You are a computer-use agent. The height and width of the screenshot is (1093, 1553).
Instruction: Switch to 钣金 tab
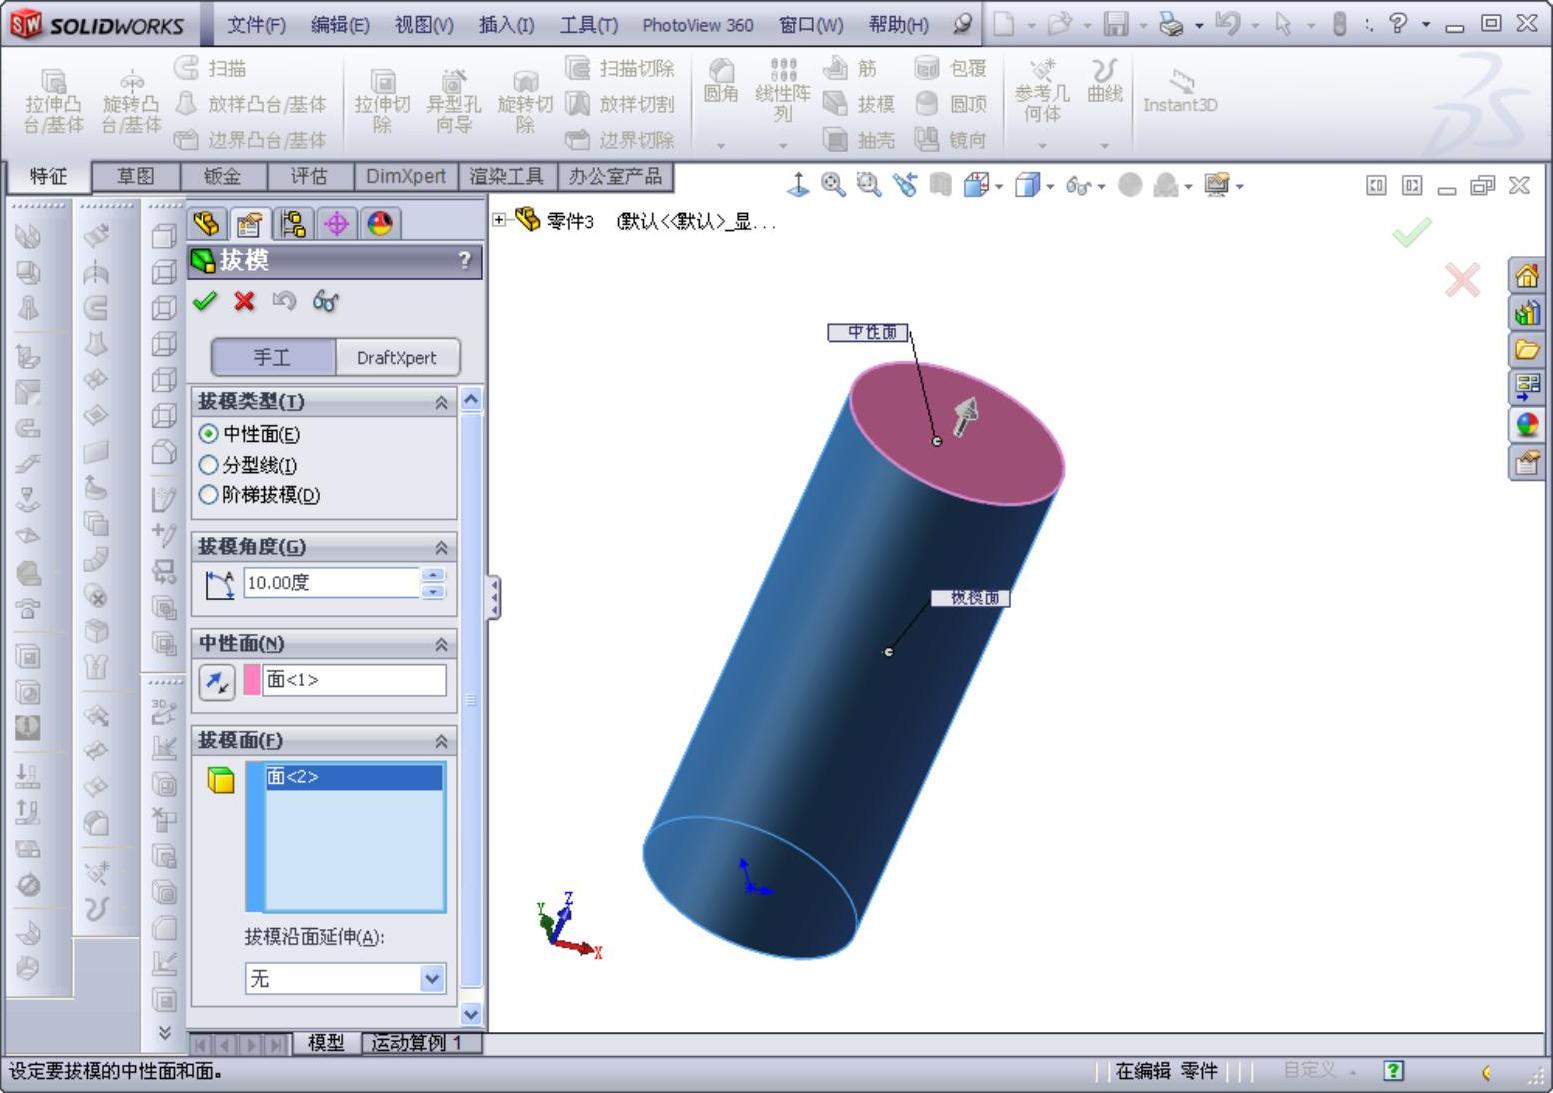click(x=223, y=177)
